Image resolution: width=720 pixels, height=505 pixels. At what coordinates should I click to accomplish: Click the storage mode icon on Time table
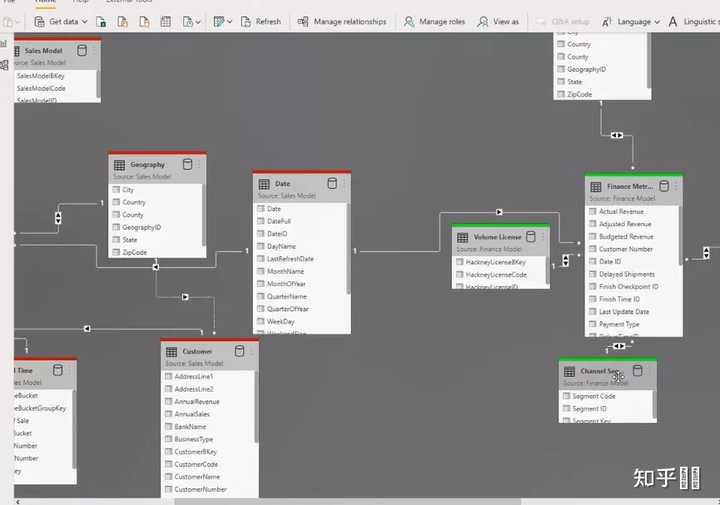point(58,370)
